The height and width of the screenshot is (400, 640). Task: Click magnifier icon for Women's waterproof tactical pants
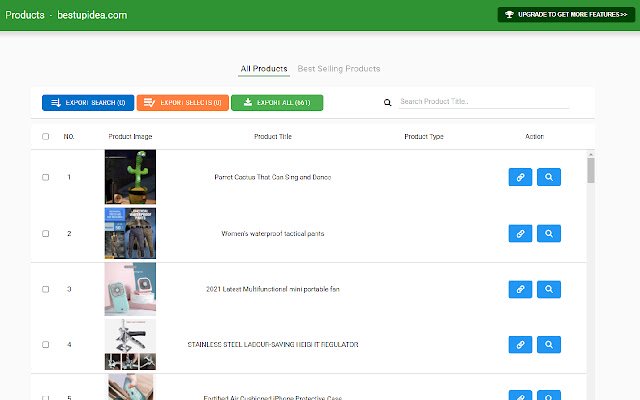coord(549,233)
